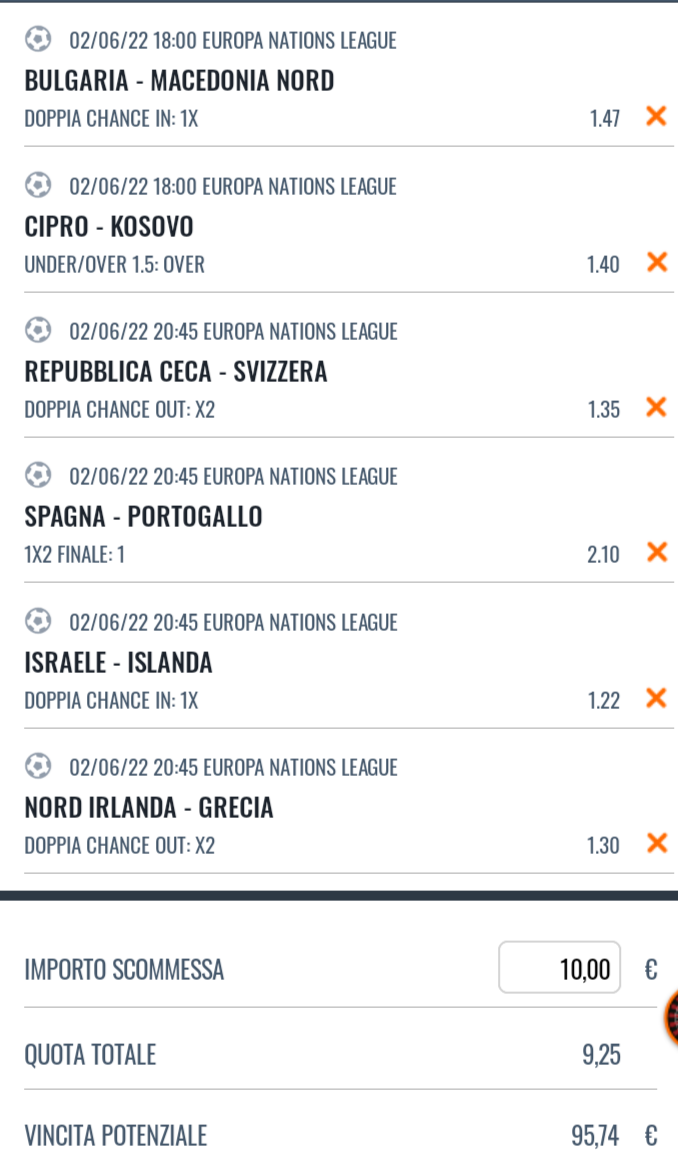Remove the Bulgaria - Macedonia Nord bet
Screen dimensions: 678x1164
656,116
